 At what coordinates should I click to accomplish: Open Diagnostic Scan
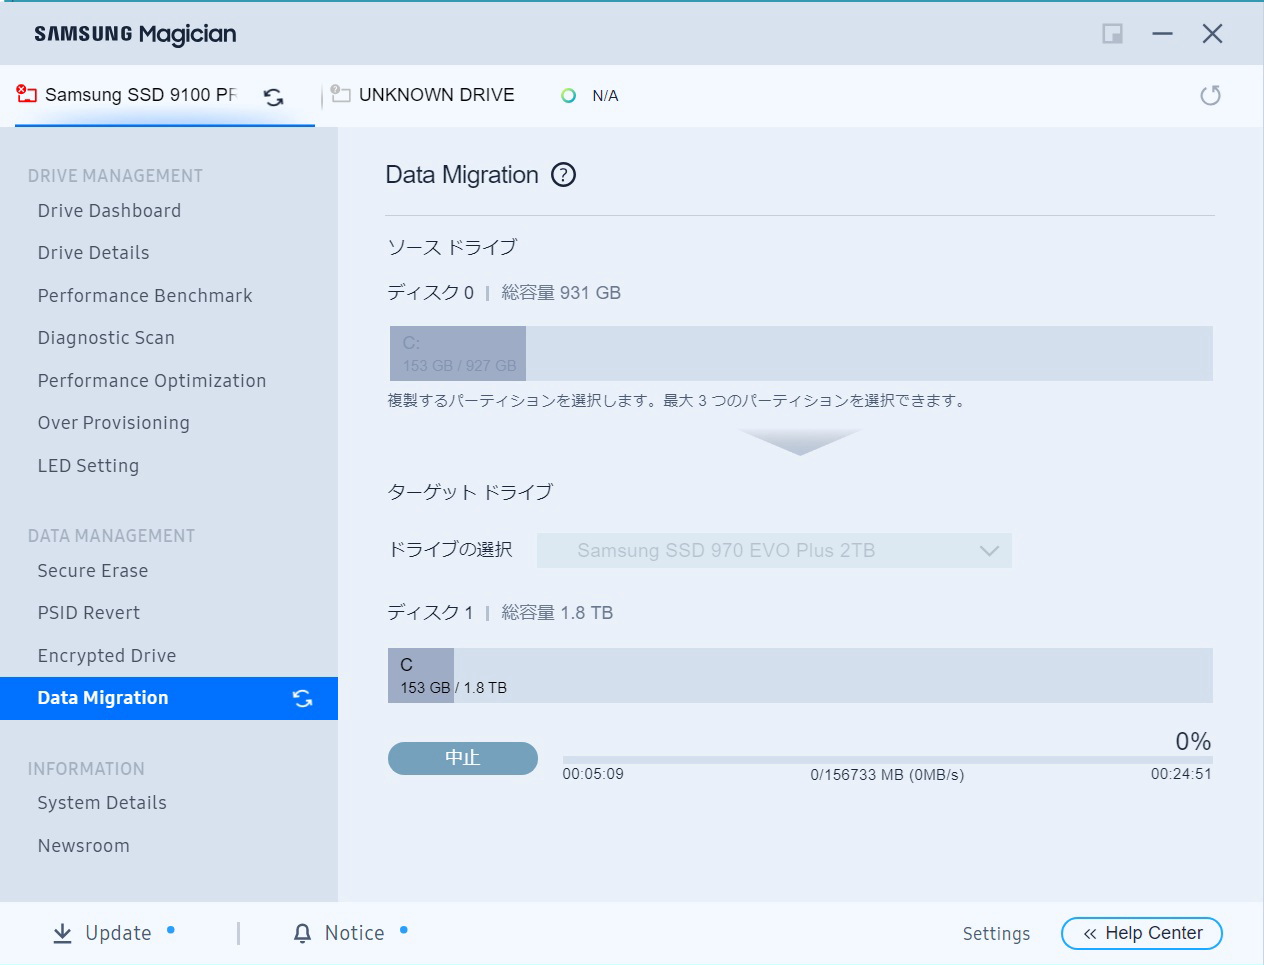tap(106, 338)
